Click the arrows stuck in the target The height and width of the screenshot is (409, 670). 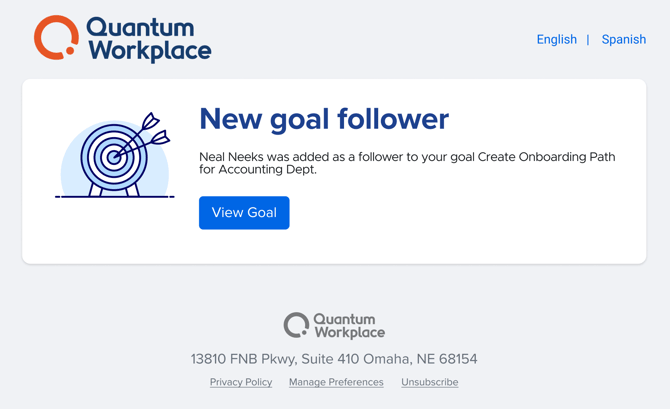pyautogui.click(x=146, y=133)
